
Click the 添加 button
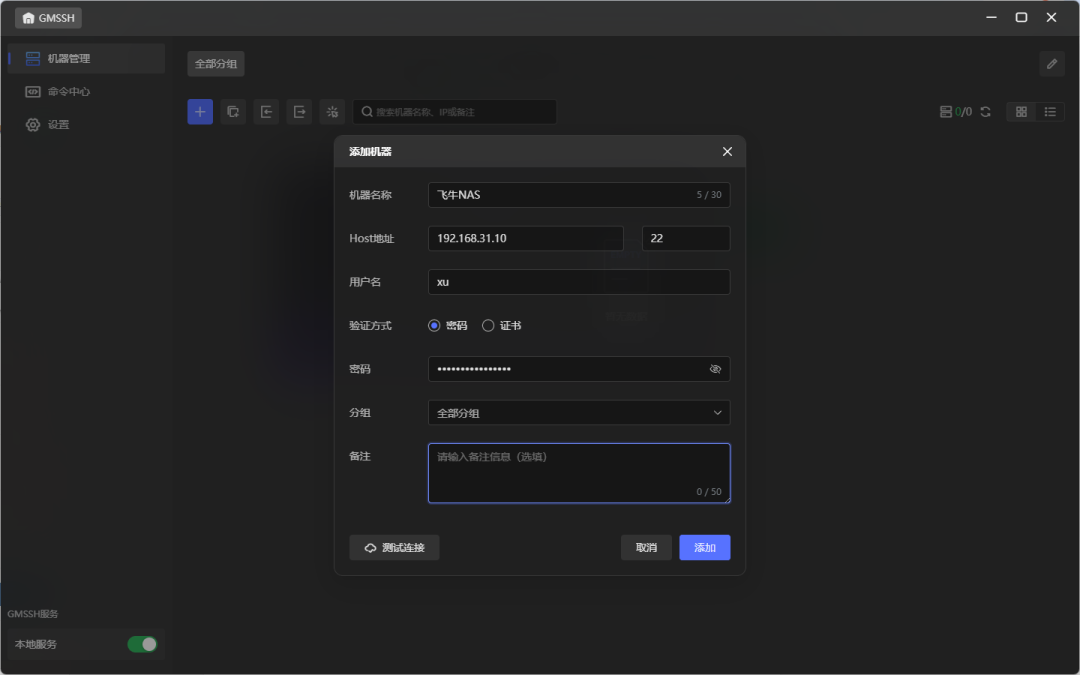[705, 548]
